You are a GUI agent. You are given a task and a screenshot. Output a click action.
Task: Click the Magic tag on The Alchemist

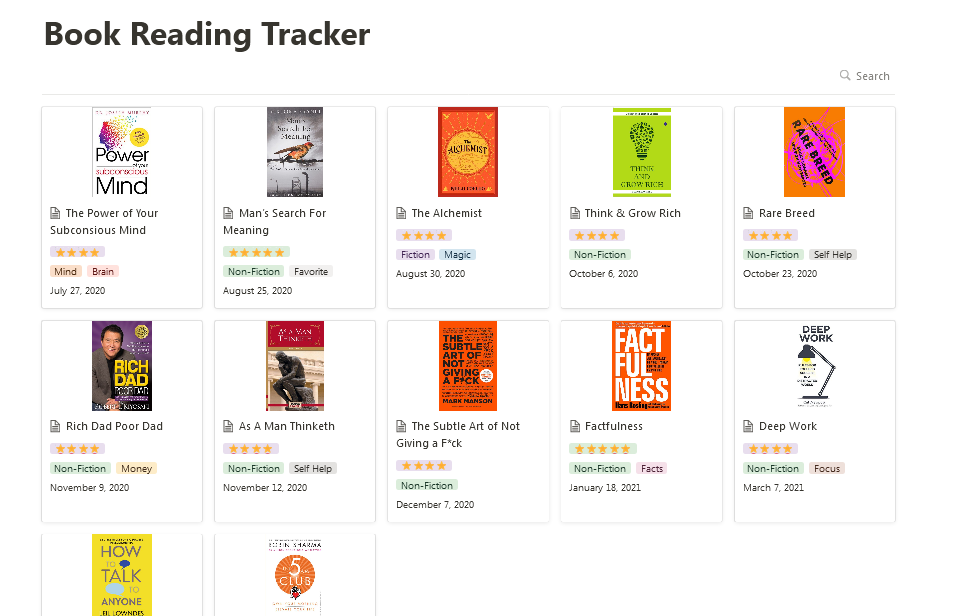tap(457, 255)
